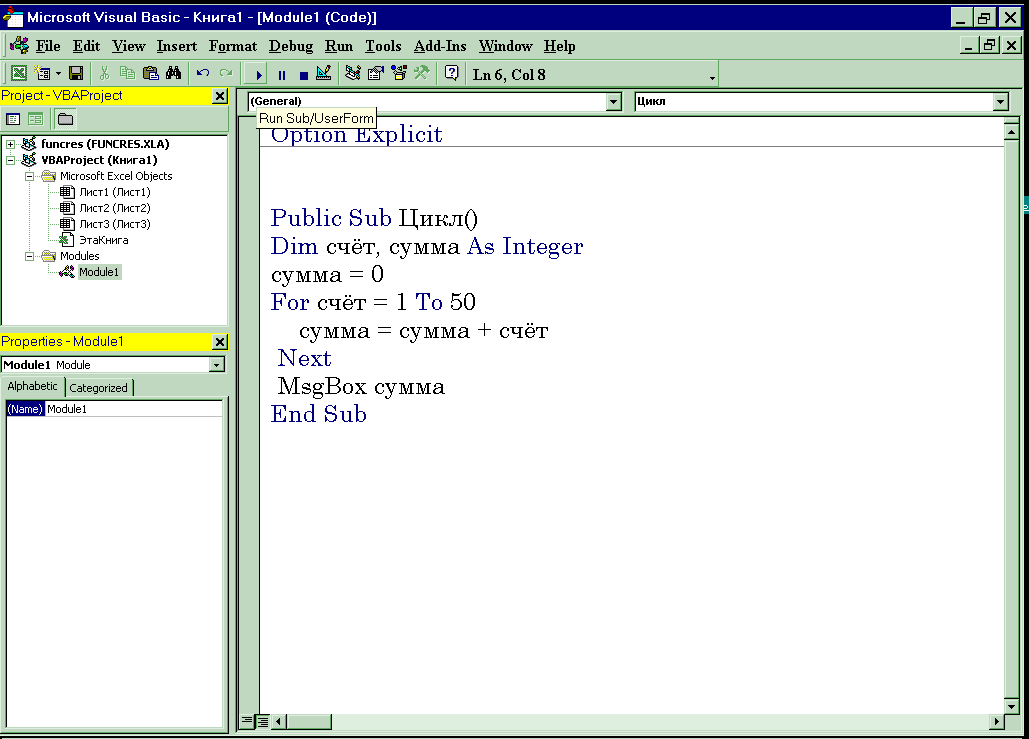
Task: Switch to Microsoft Excel view icon
Action: tap(19, 74)
